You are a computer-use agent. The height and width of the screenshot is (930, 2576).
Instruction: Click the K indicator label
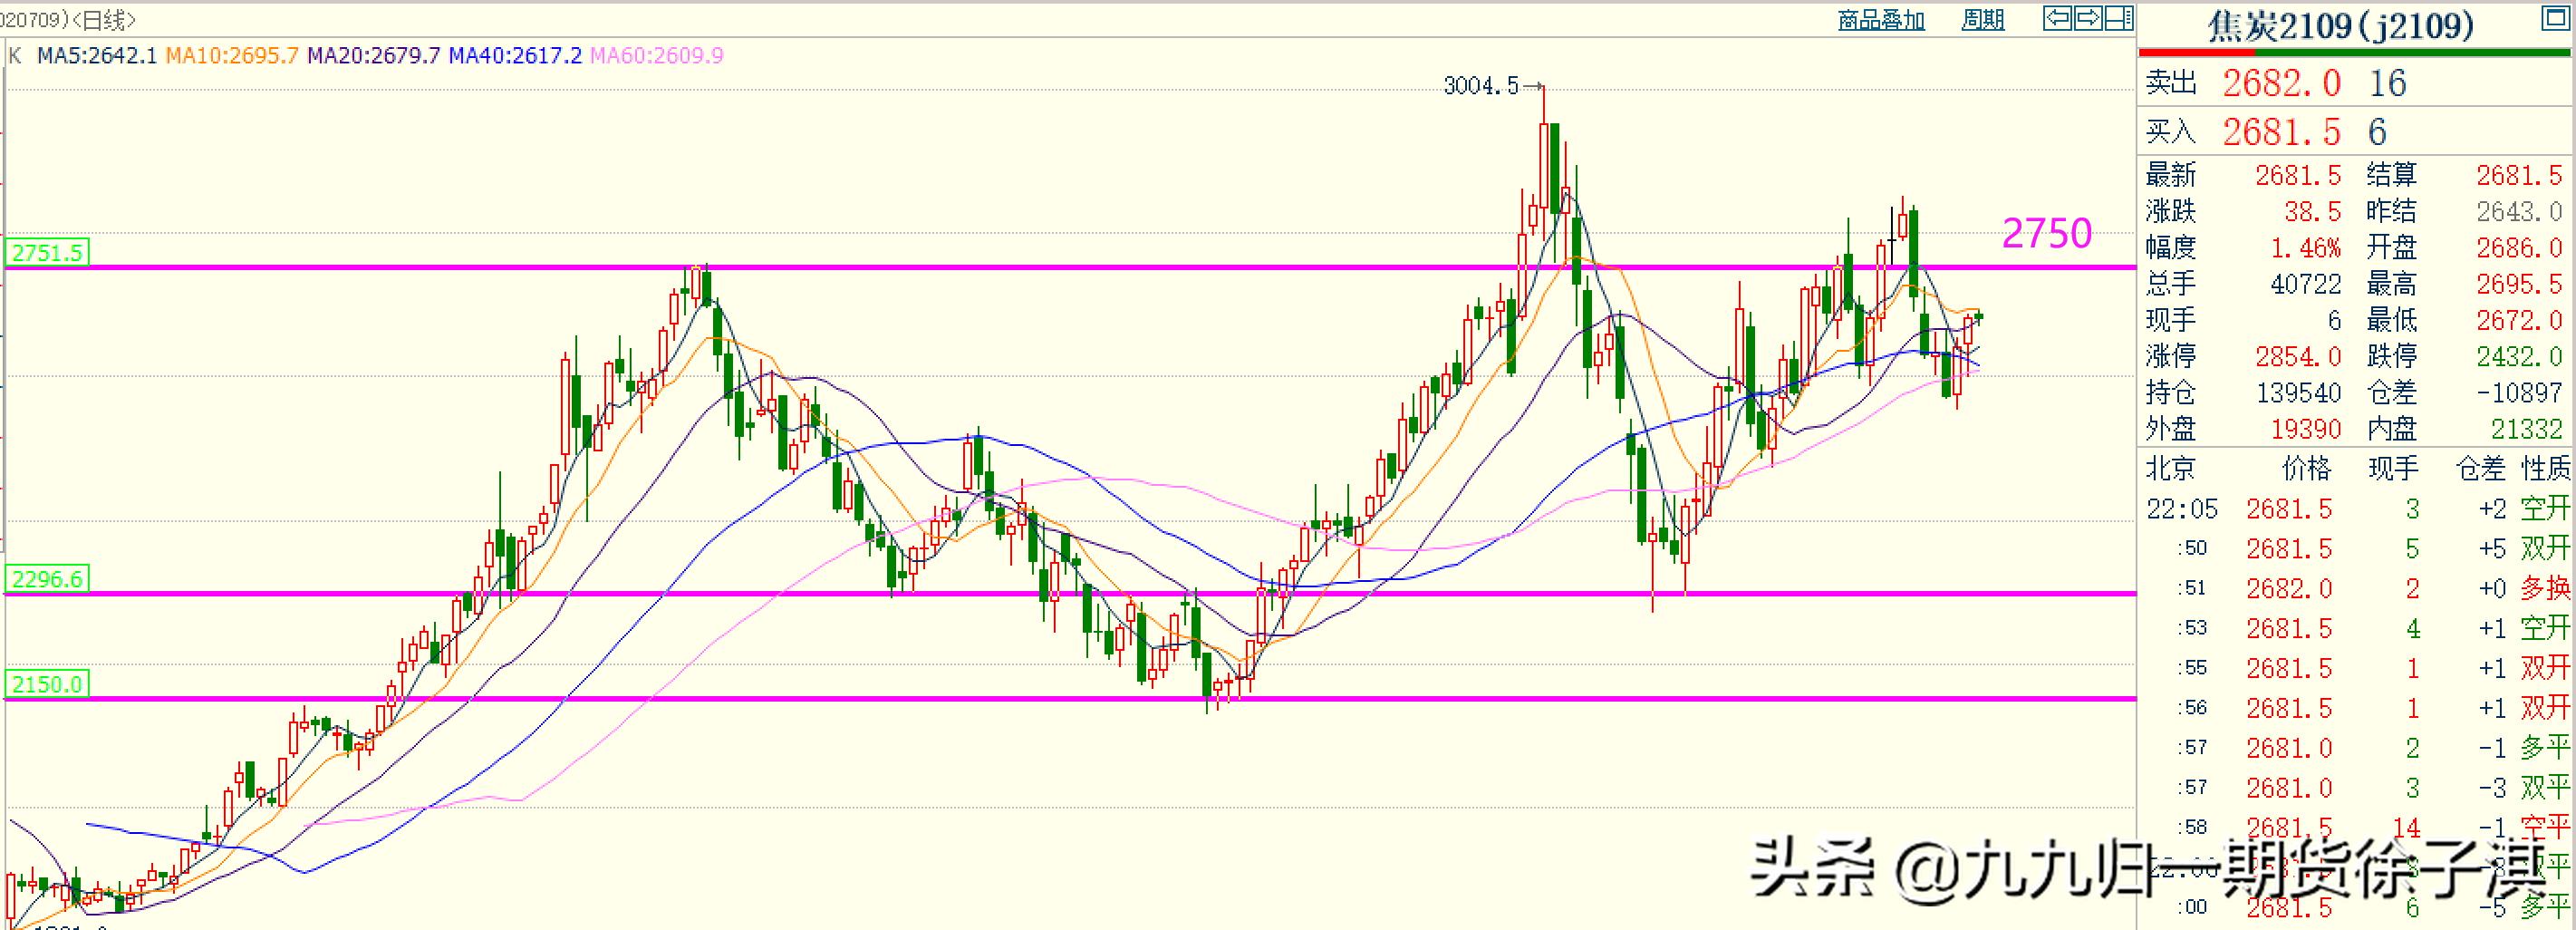pos(14,56)
